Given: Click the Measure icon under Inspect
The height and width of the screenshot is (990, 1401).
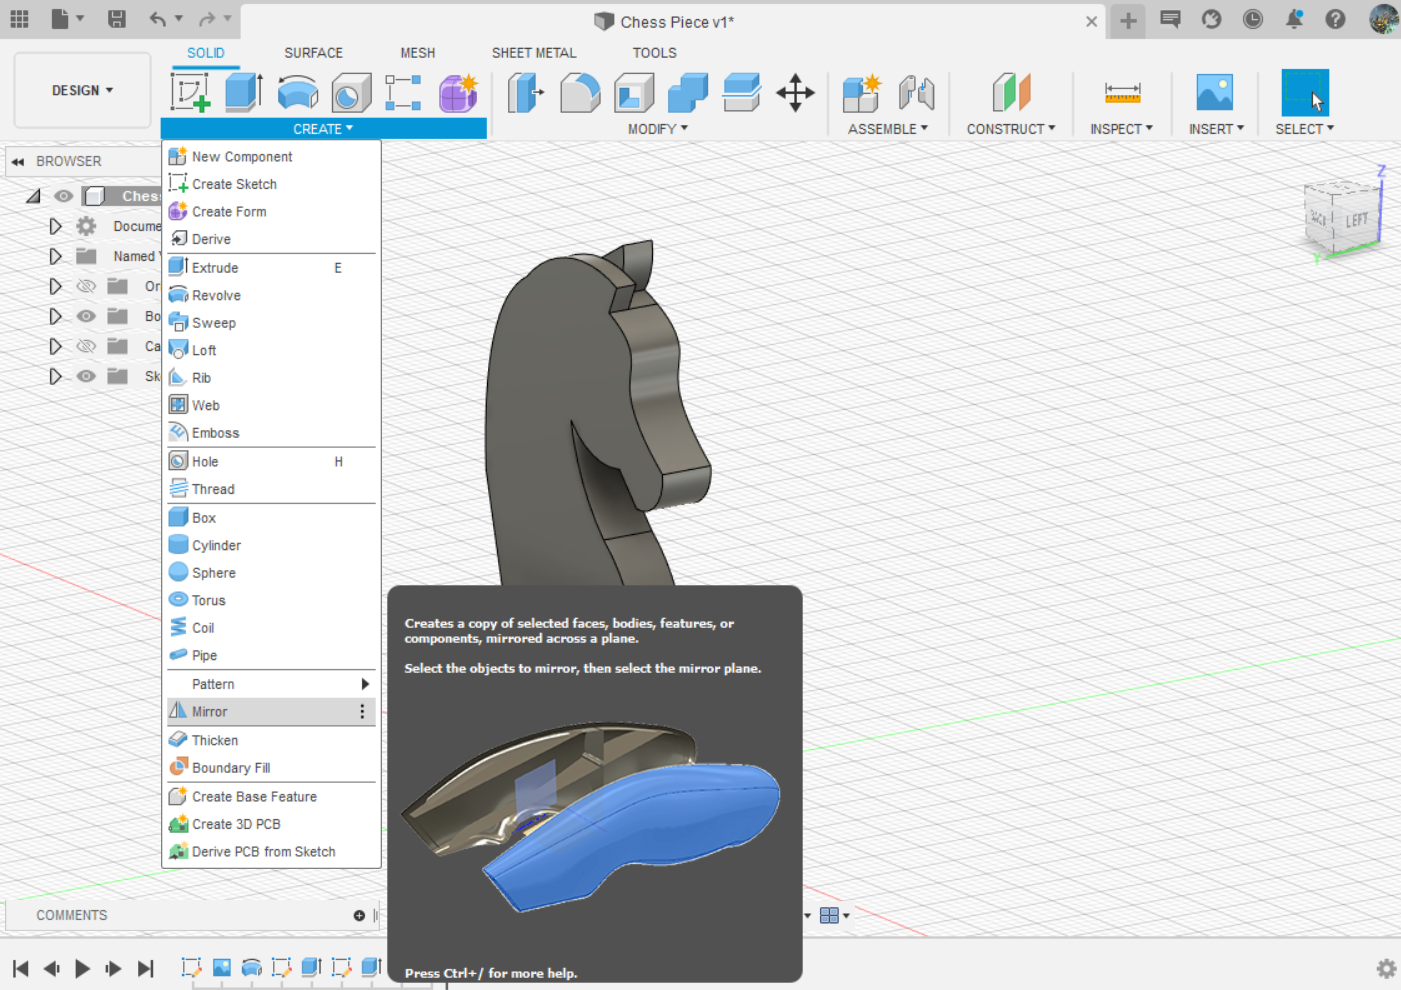Looking at the screenshot, I should pos(1122,92).
